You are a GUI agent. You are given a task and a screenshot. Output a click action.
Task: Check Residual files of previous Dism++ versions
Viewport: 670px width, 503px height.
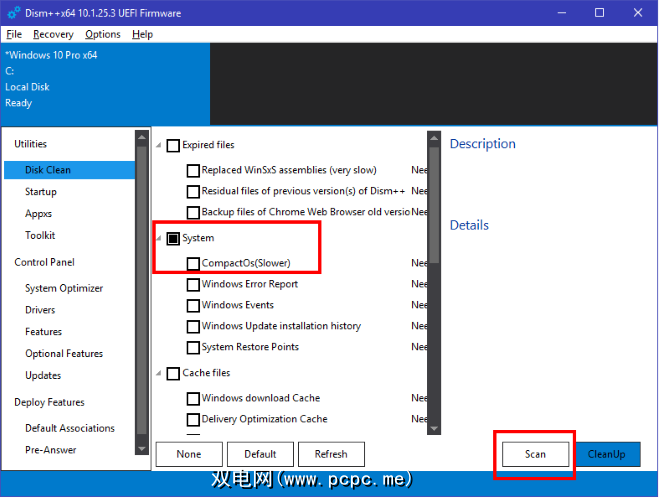click(193, 191)
